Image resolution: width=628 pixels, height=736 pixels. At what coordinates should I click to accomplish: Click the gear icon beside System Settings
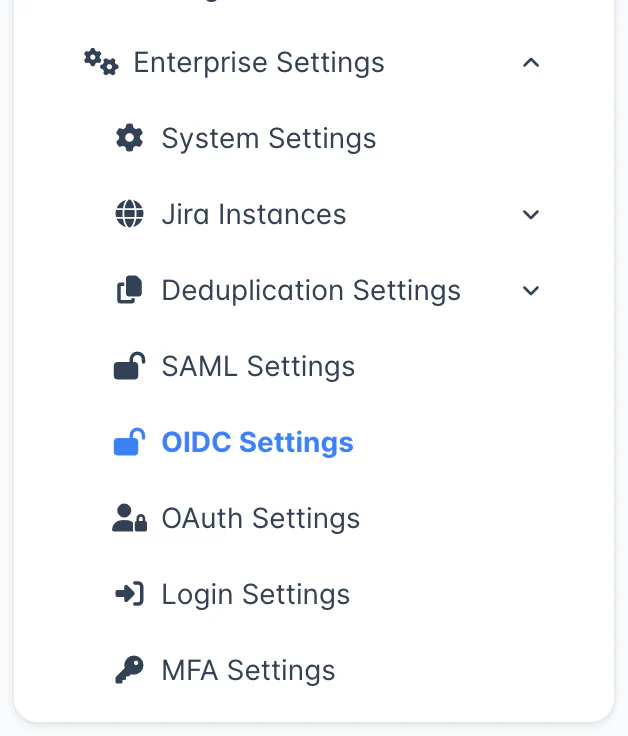tap(129, 138)
